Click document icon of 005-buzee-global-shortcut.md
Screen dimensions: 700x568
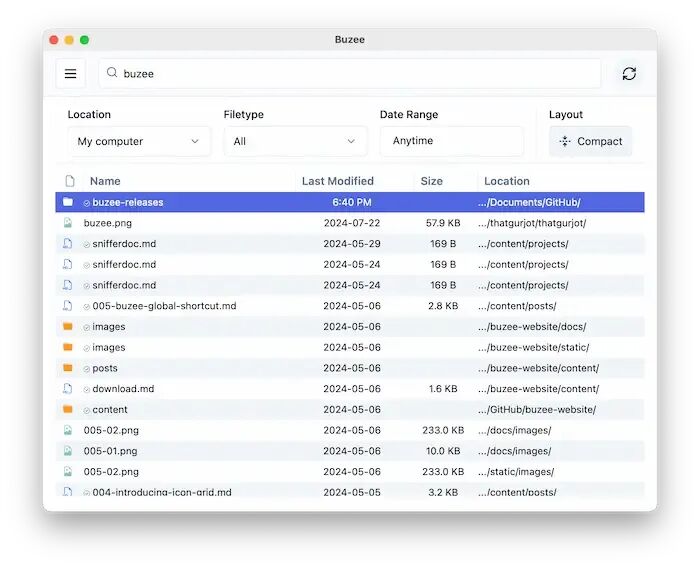[x=67, y=305]
